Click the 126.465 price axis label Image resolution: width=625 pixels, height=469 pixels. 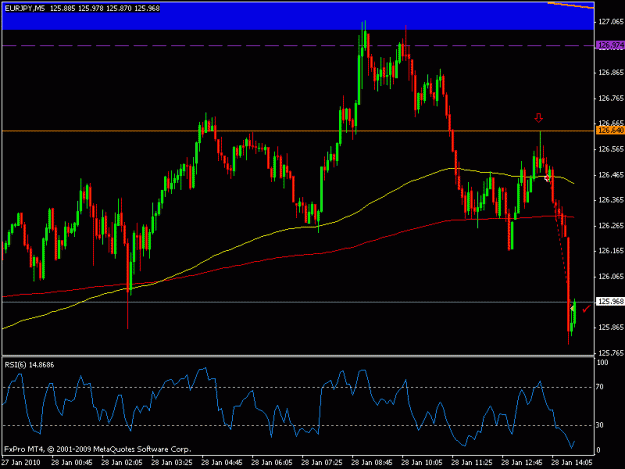click(x=611, y=175)
